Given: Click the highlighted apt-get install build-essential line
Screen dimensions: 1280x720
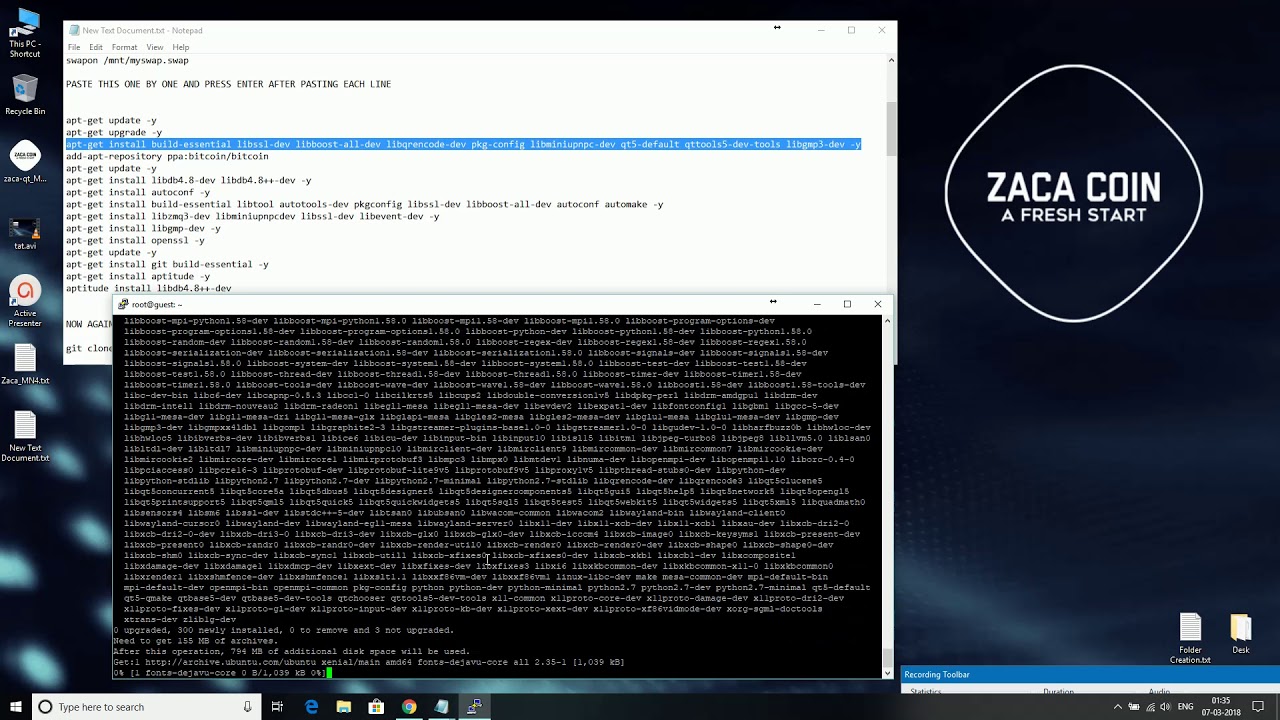Looking at the screenshot, I should (463, 144).
